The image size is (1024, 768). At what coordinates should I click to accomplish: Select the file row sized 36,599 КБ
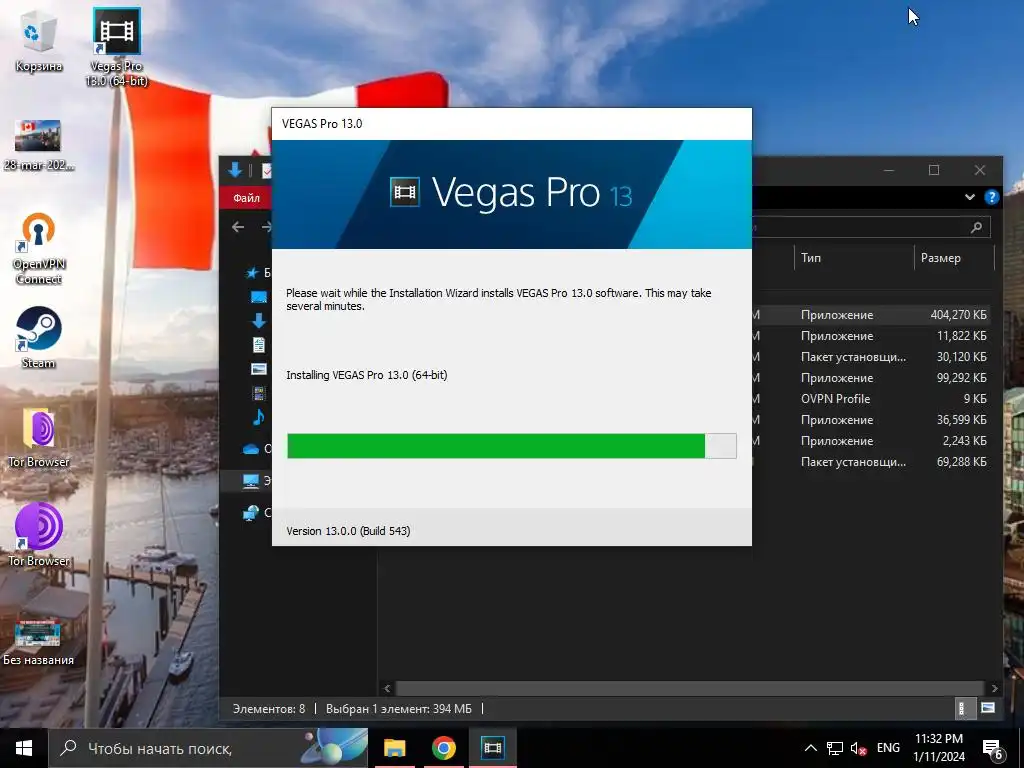tap(871, 419)
